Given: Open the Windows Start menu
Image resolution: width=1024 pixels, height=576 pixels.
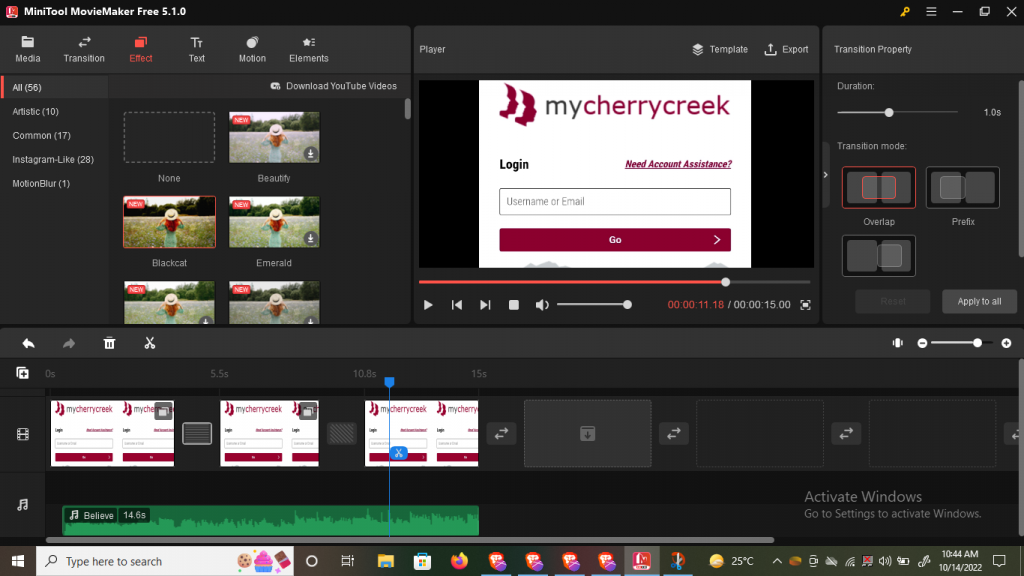Looking at the screenshot, I should (18, 561).
